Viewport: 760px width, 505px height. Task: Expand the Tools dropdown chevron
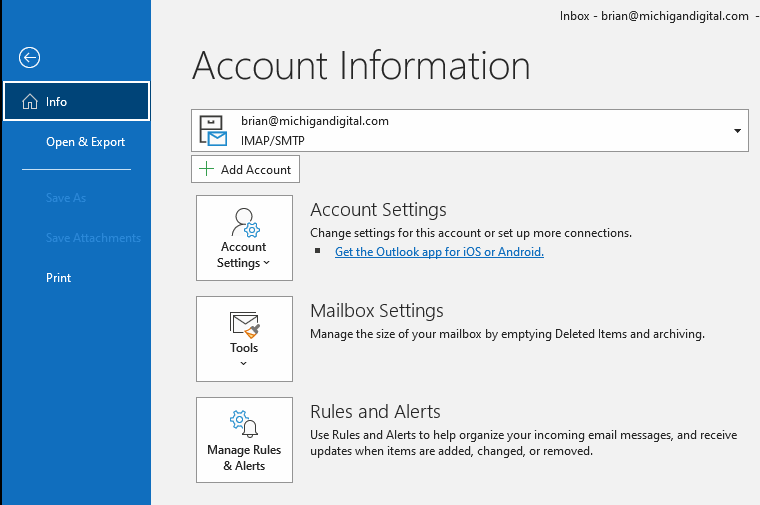click(244, 364)
